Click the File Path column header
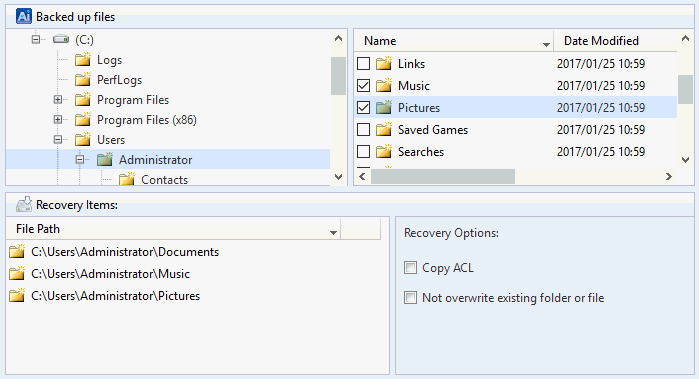Viewport: 699px width, 379px height. coord(173,229)
